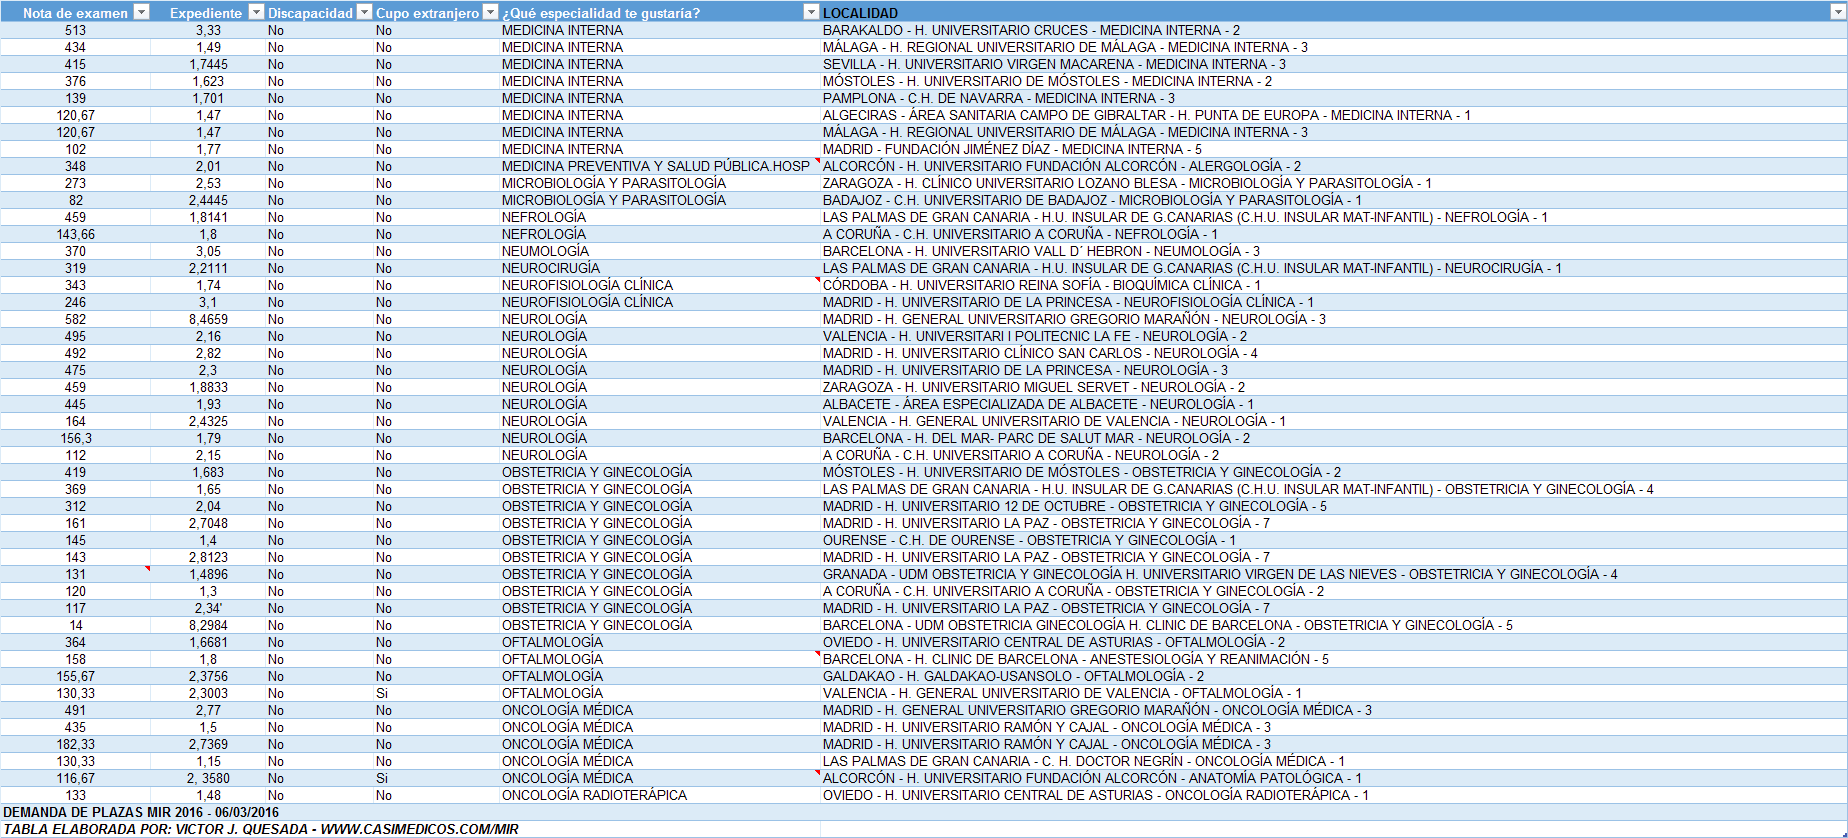Viewport: 1848px width, 838px height.
Task: Select the nota cell 156,3
Action: (x=75, y=438)
